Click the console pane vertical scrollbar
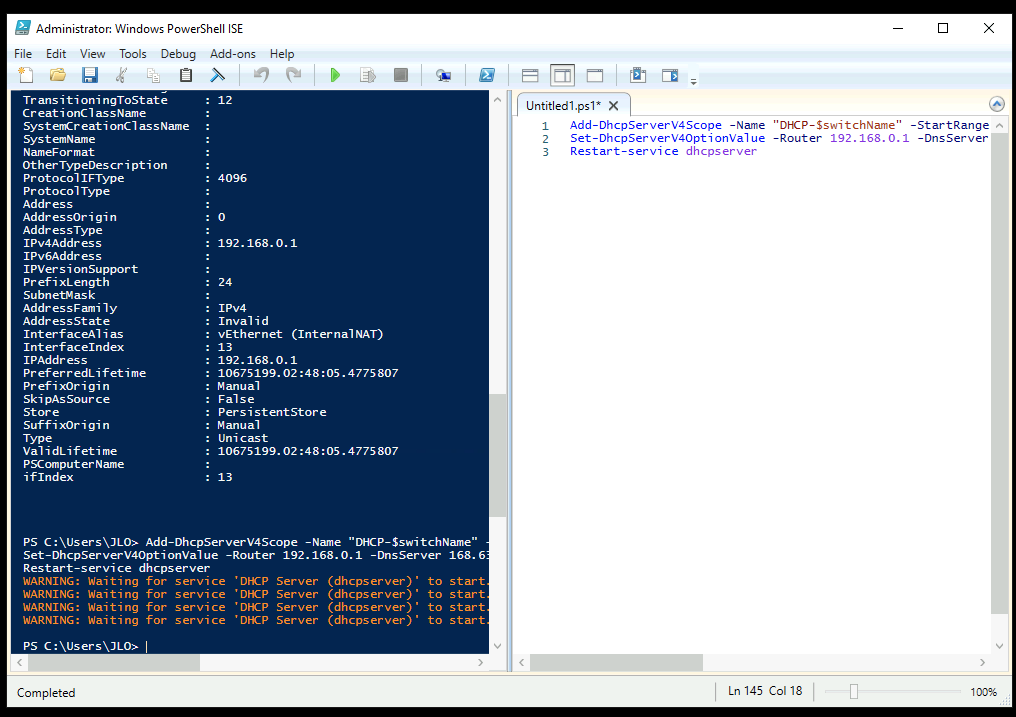The height and width of the screenshot is (717, 1016). pyautogui.click(x=497, y=455)
